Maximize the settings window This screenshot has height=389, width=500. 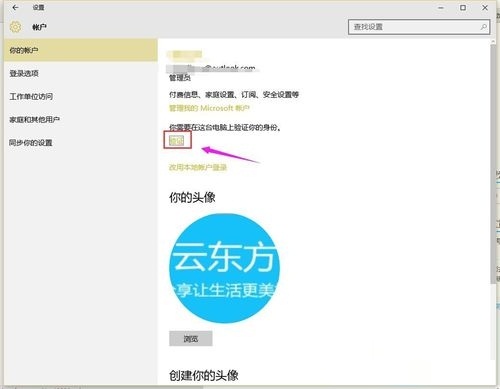click(x=463, y=7)
